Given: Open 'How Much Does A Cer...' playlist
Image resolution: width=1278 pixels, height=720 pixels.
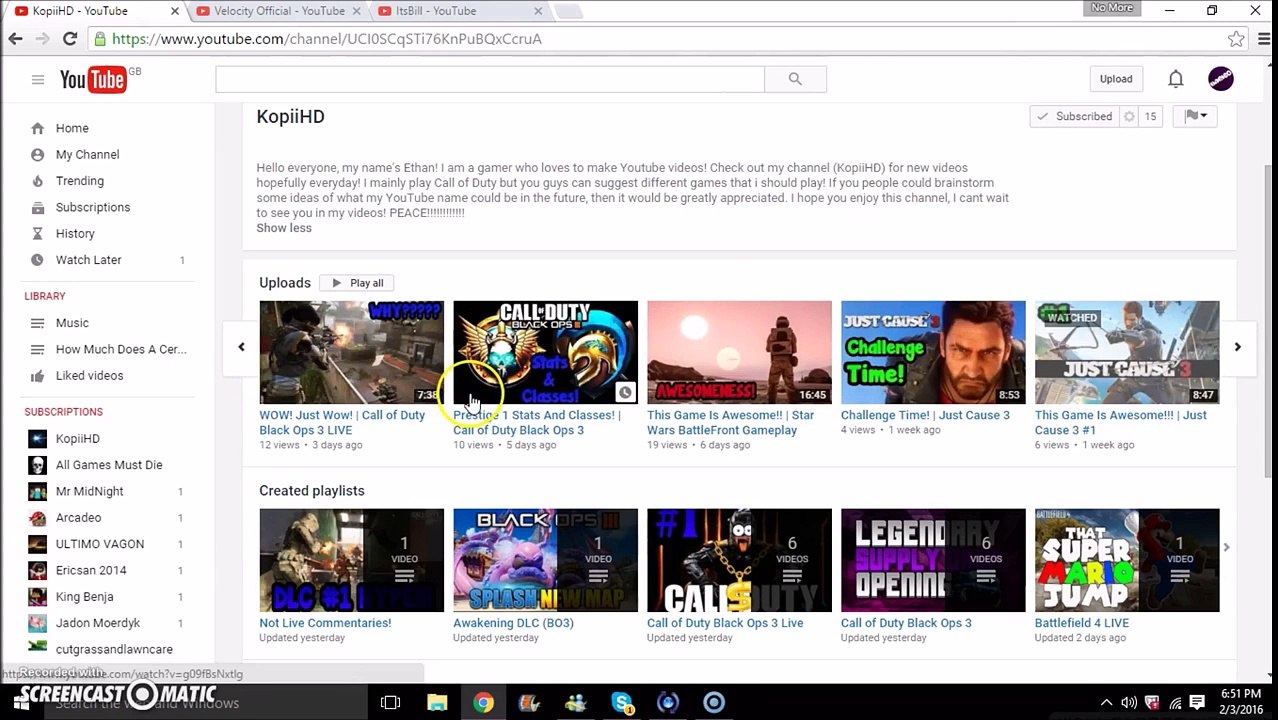Looking at the screenshot, I should coord(121,349).
